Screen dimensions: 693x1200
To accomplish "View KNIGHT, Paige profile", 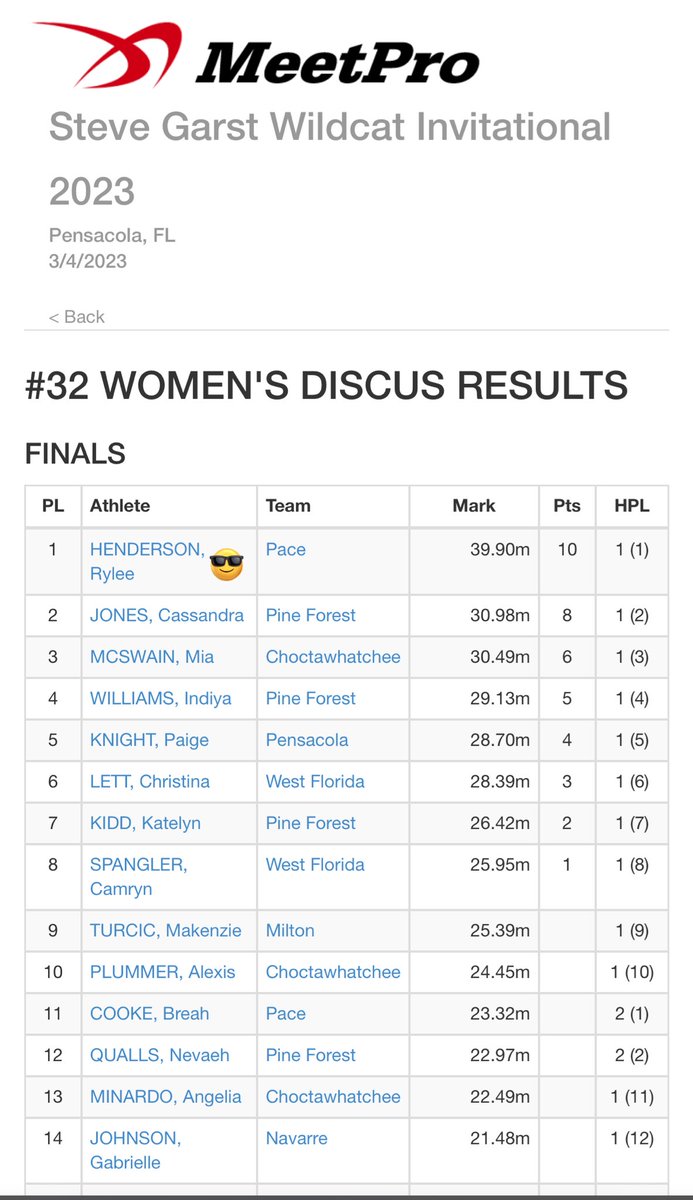I will pyautogui.click(x=149, y=740).
